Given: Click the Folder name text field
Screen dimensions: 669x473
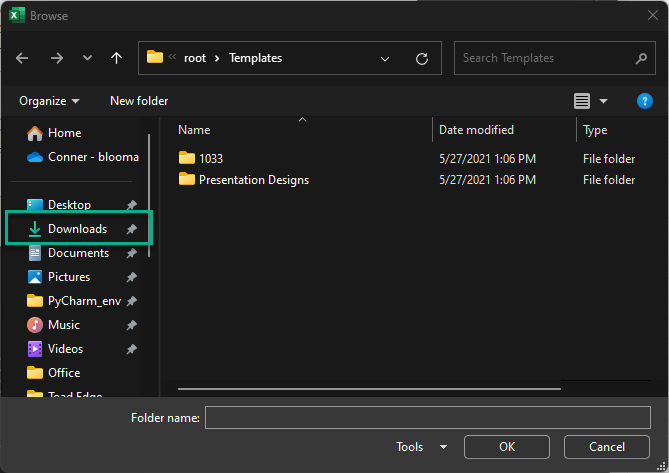Looking at the screenshot, I should pos(428,417).
